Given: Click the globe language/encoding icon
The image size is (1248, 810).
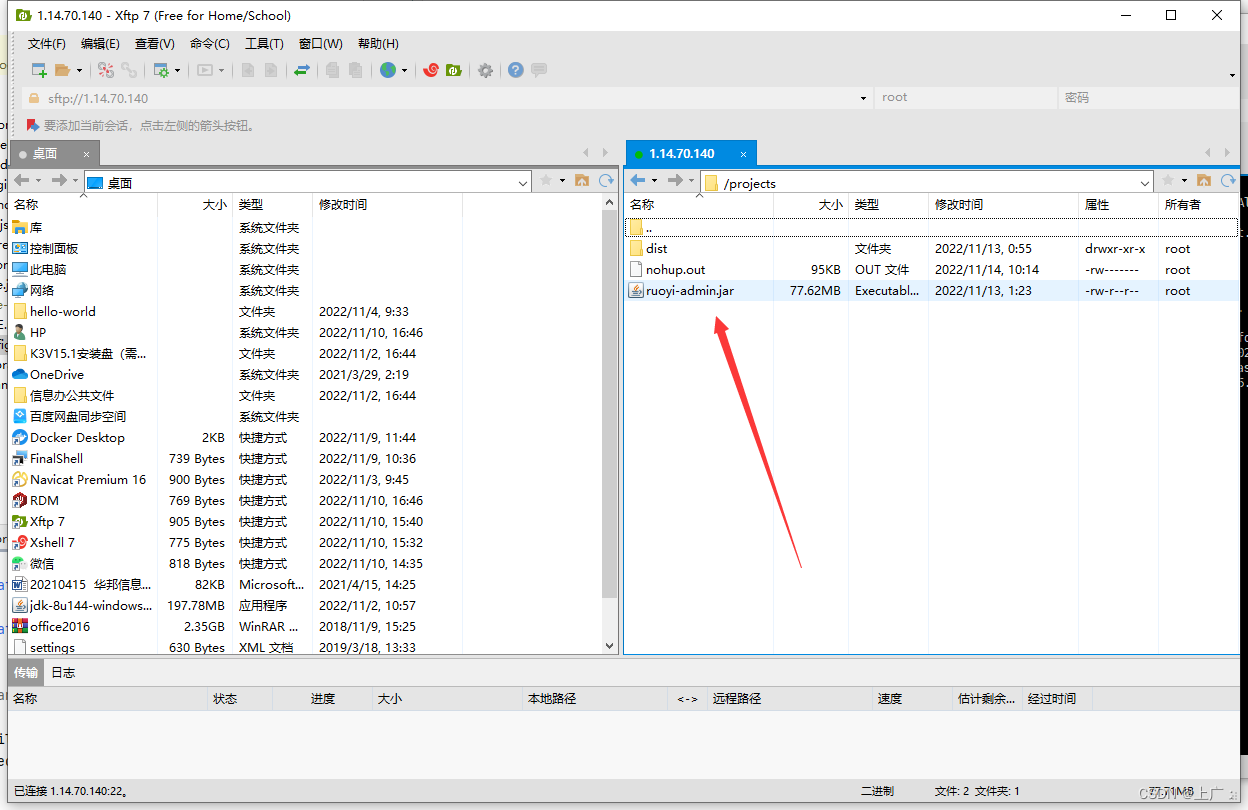Looking at the screenshot, I should point(388,70).
